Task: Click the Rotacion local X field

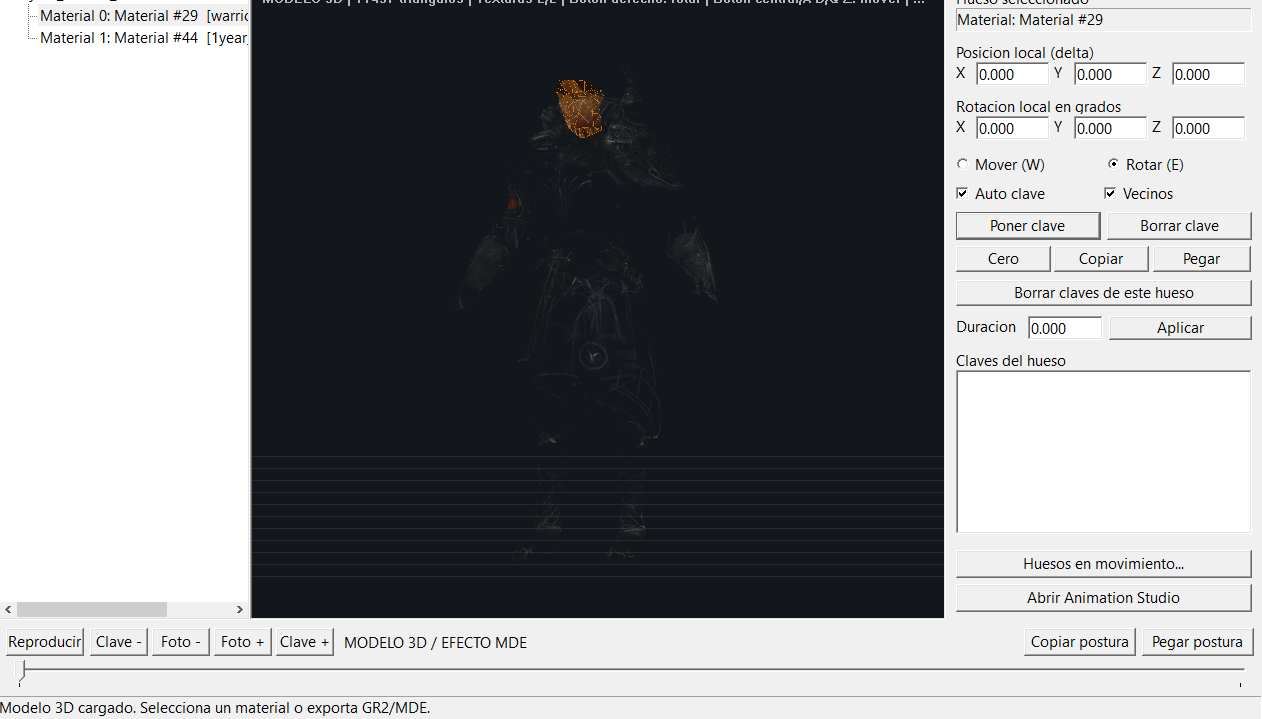Action: click(1012, 128)
